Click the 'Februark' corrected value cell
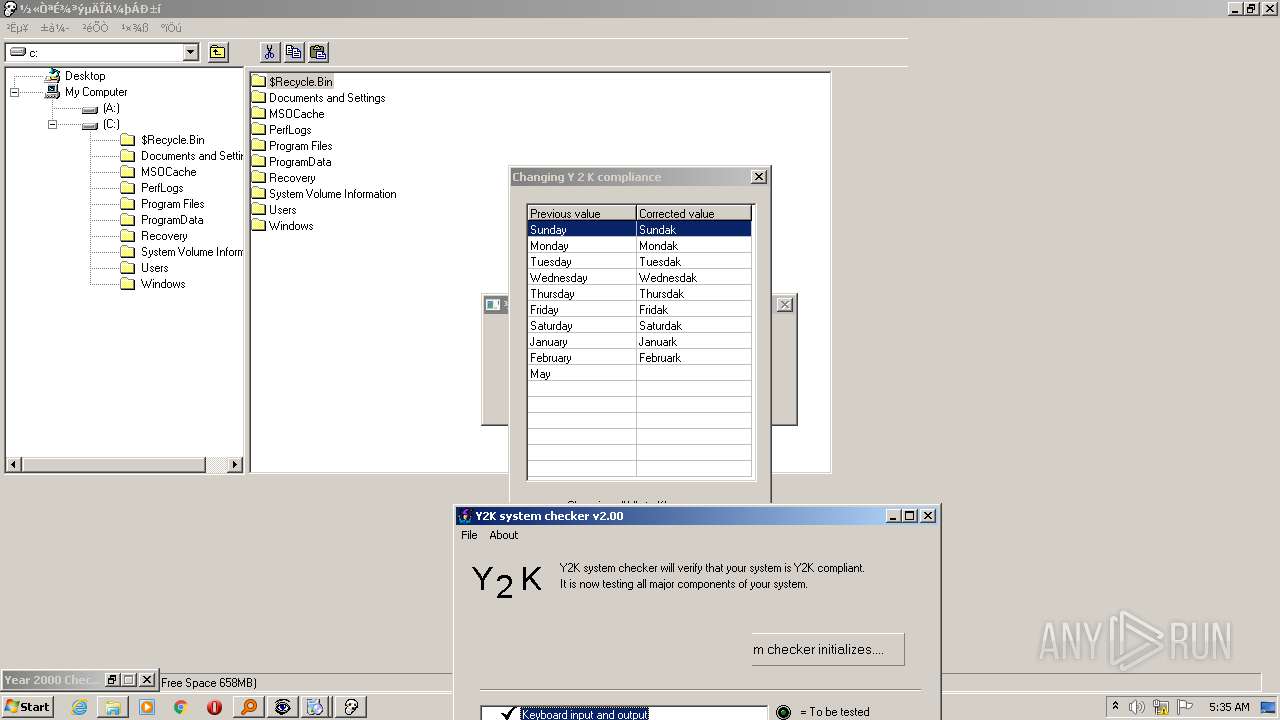Screen dimensions: 1280x720 click(x=694, y=357)
